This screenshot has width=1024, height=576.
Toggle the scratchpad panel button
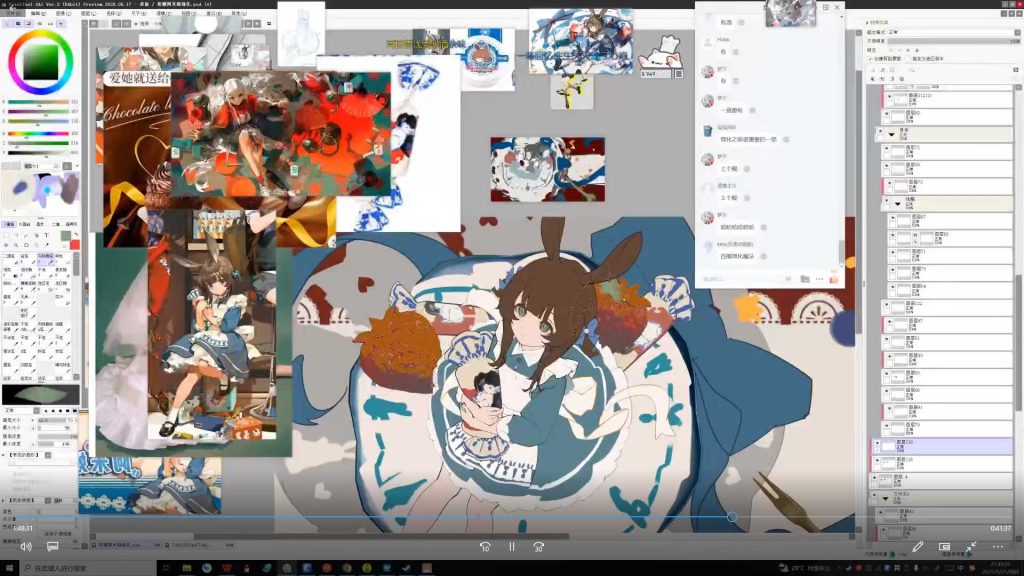click(61, 24)
